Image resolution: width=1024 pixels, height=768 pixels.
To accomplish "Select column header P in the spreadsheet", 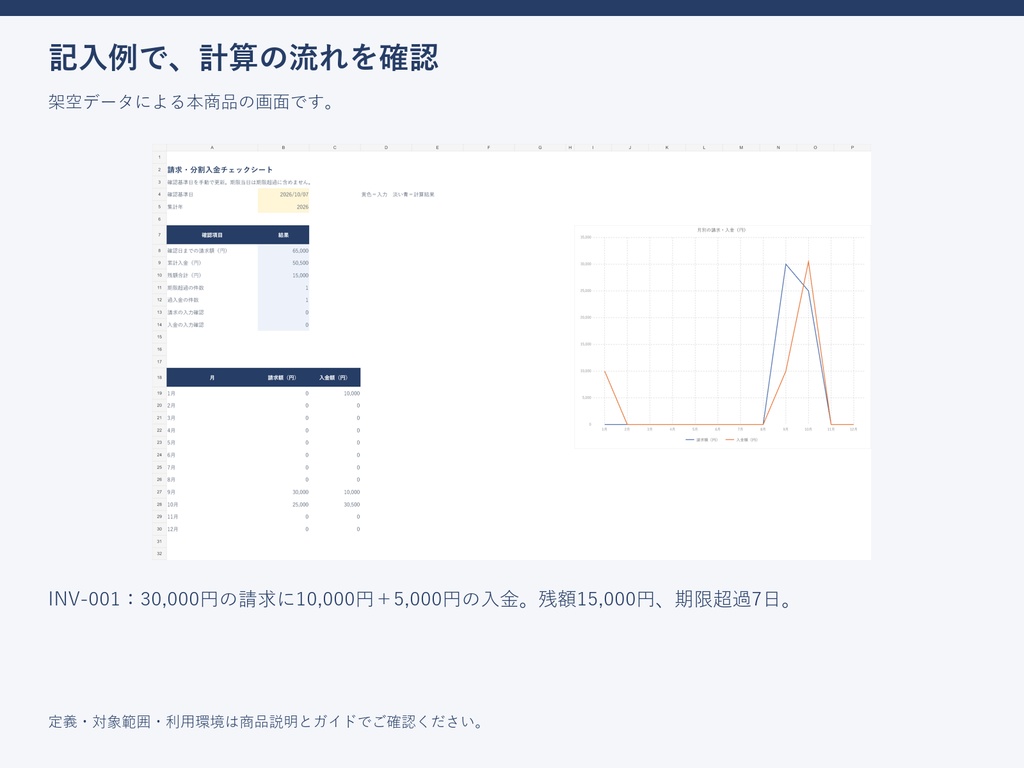I will coord(852,148).
